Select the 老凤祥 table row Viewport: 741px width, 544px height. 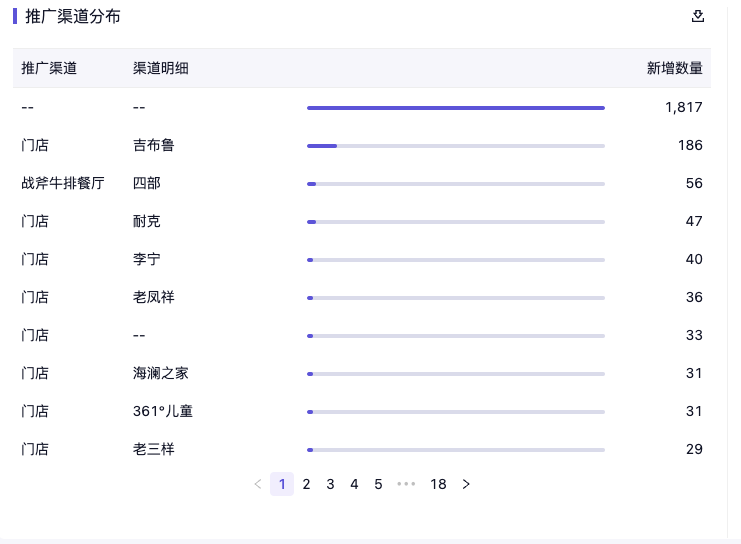click(x=154, y=297)
